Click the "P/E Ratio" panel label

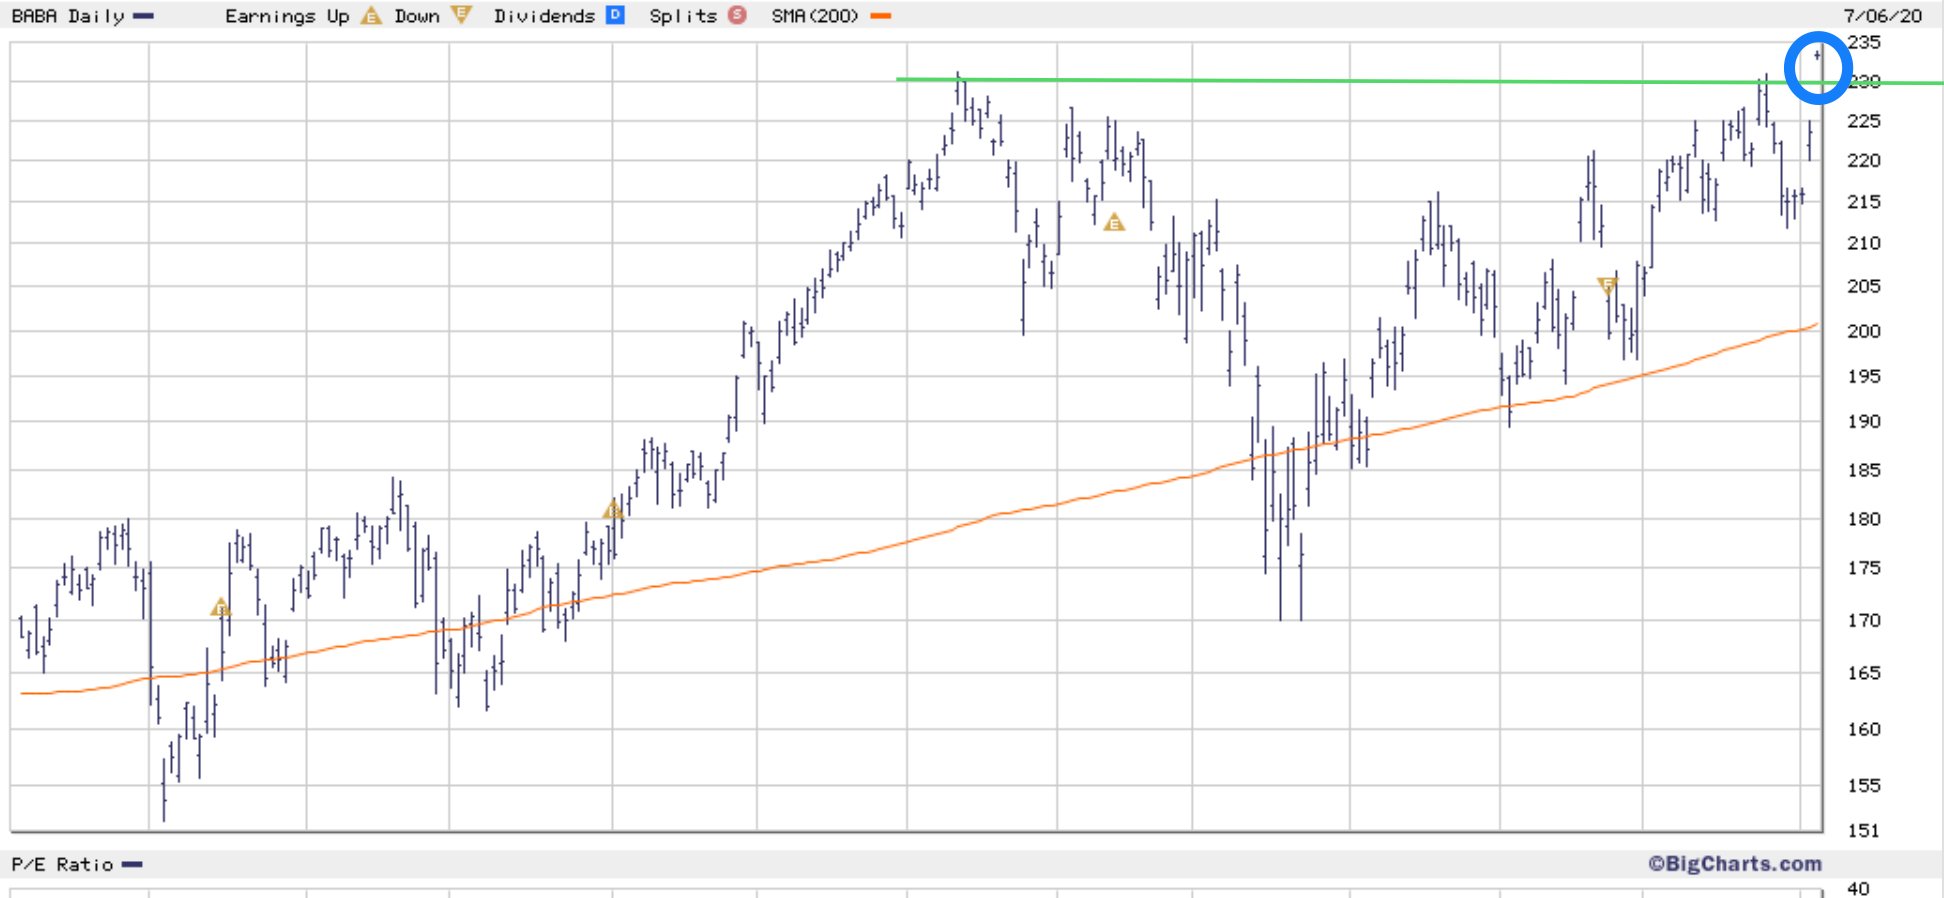pos(62,864)
